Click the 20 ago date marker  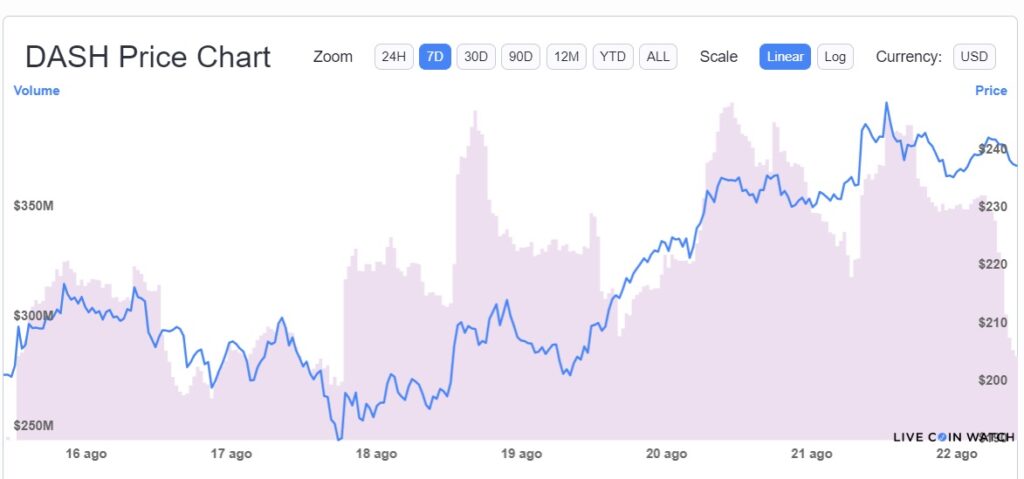(x=667, y=454)
